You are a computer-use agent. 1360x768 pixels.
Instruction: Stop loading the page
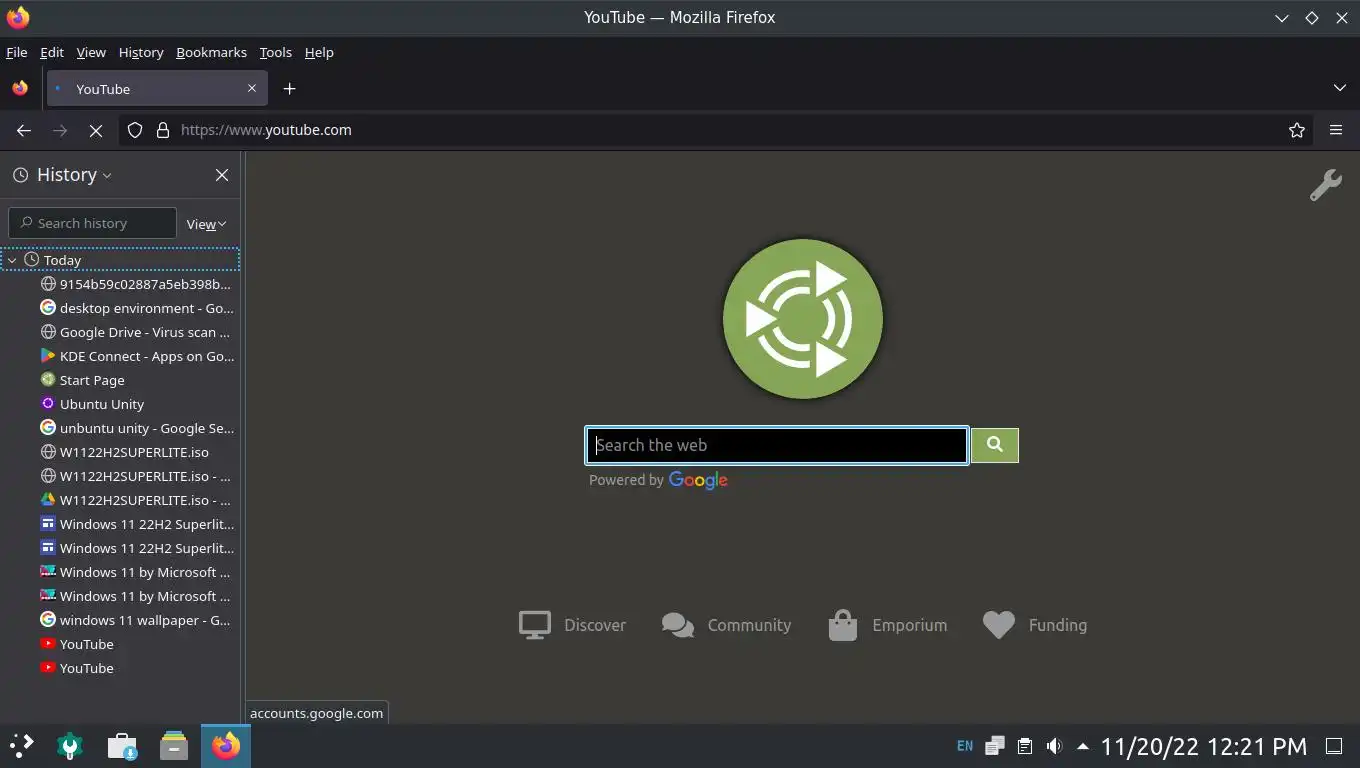pos(96,130)
